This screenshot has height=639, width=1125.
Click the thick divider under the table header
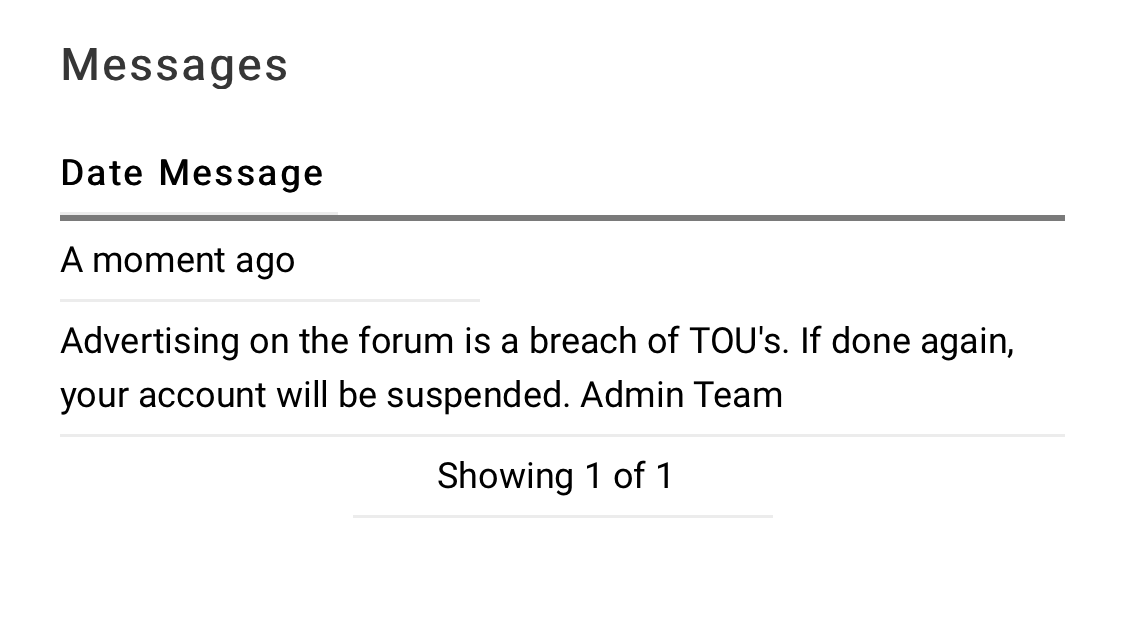click(x=562, y=217)
